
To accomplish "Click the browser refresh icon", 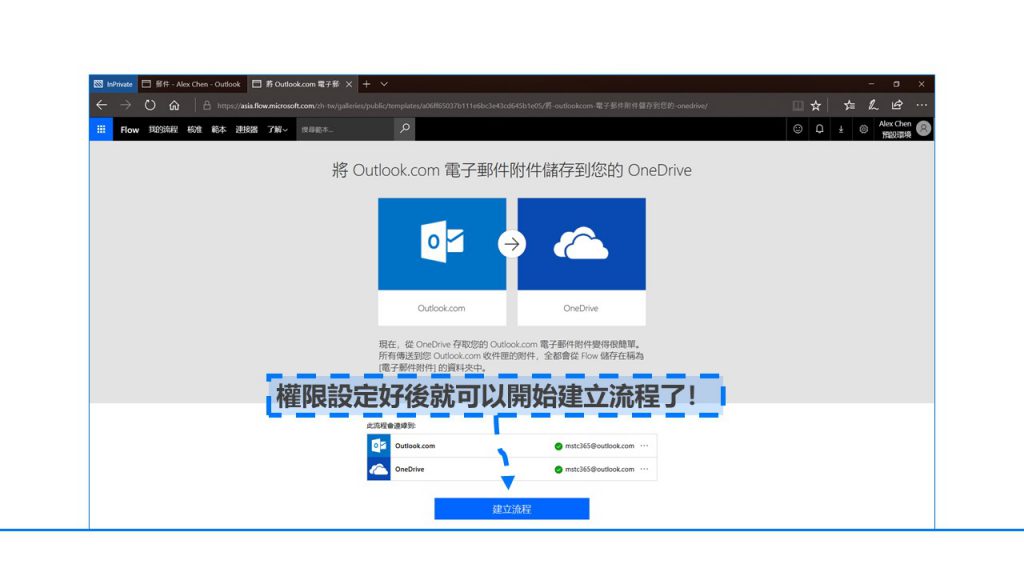I will point(150,105).
